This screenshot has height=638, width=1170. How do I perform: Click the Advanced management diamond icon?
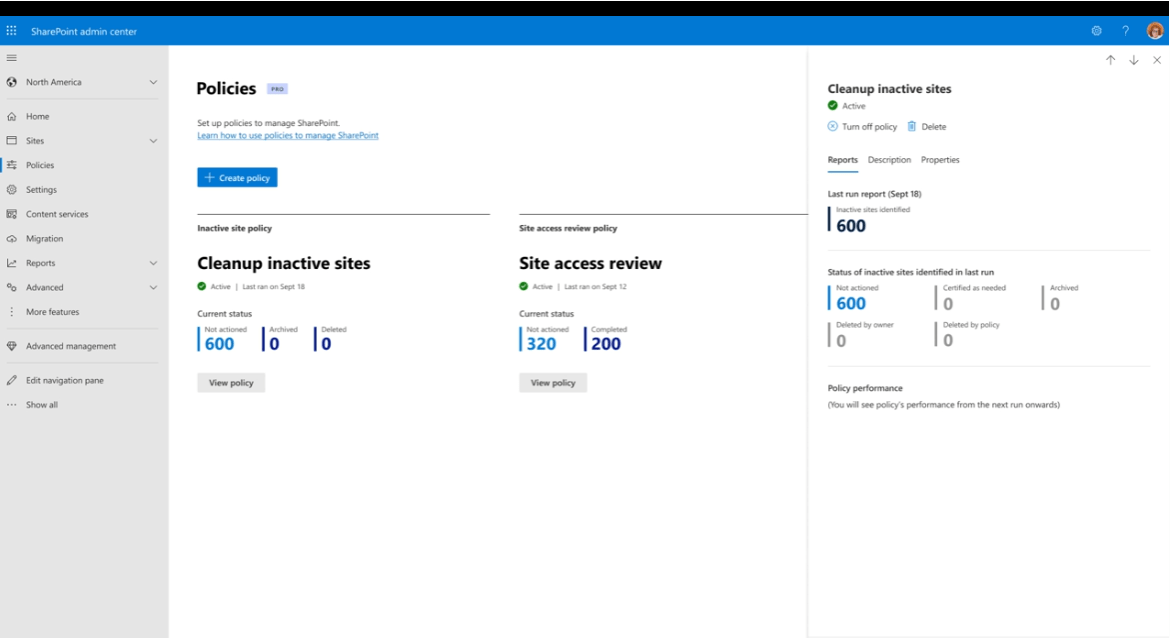[11, 346]
